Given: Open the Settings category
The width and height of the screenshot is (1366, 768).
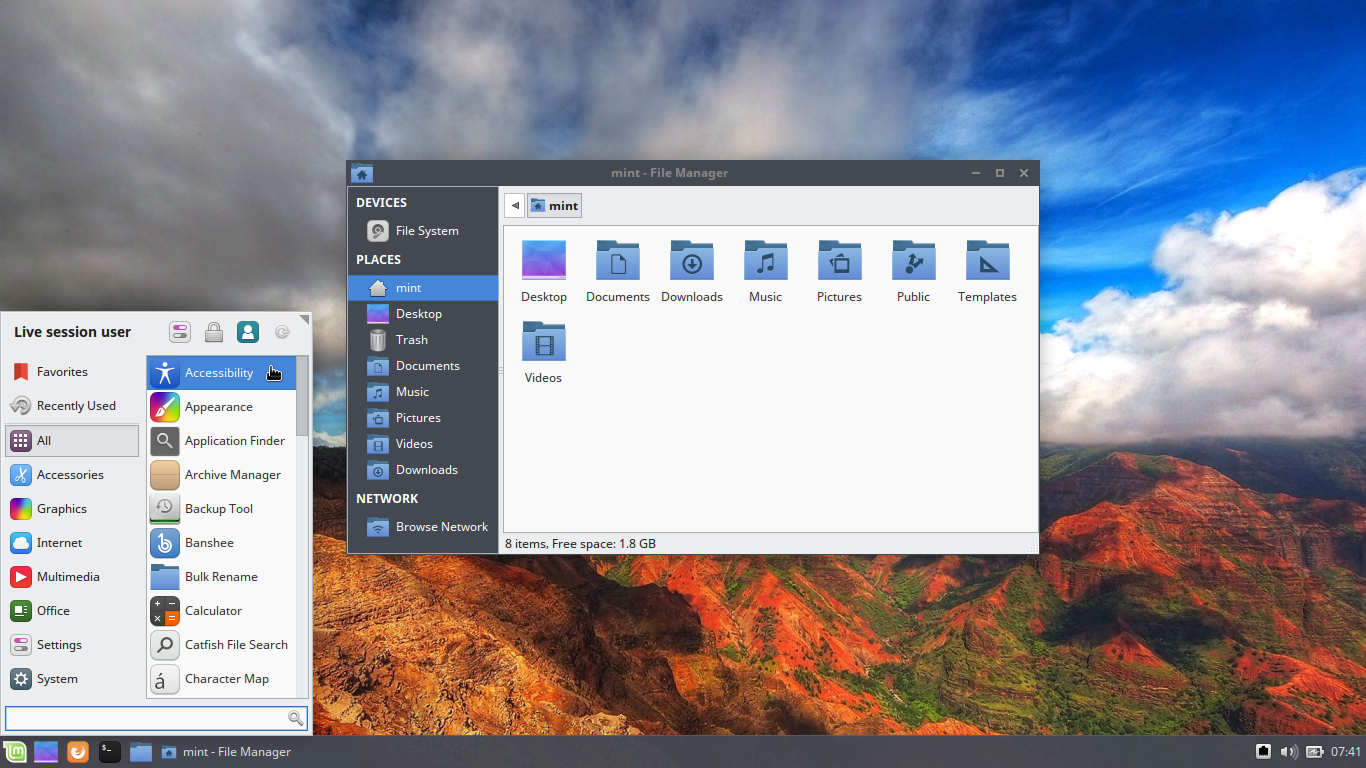Looking at the screenshot, I should pyautogui.click(x=72, y=645).
